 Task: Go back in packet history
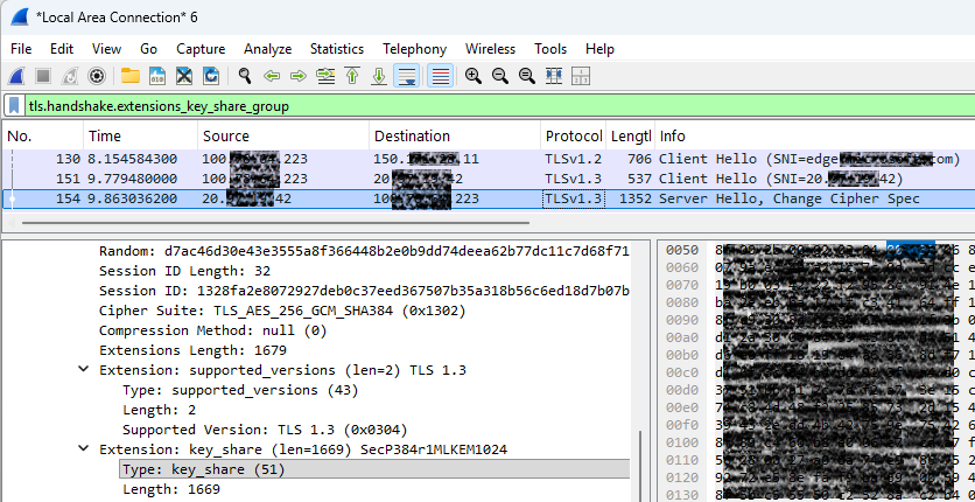272,76
